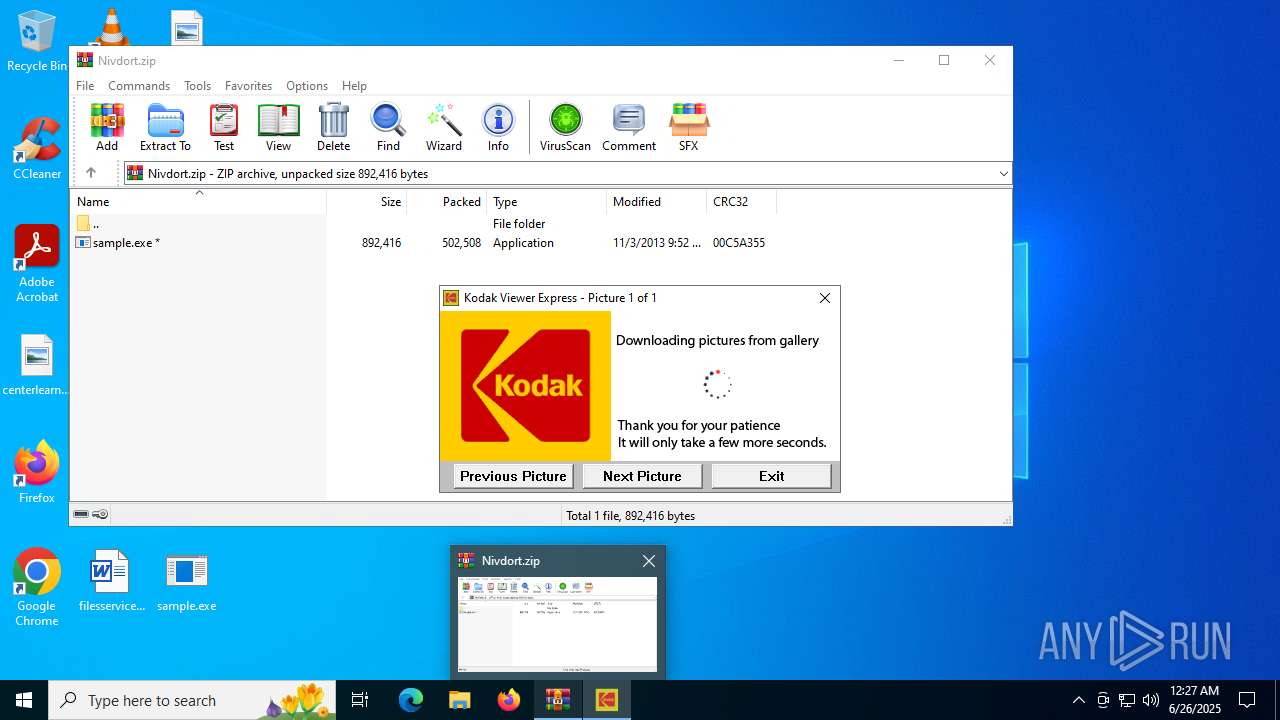Switch to WinRAR taskbar button
The width and height of the screenshot is (1280, 720).
tap(558, 700)
